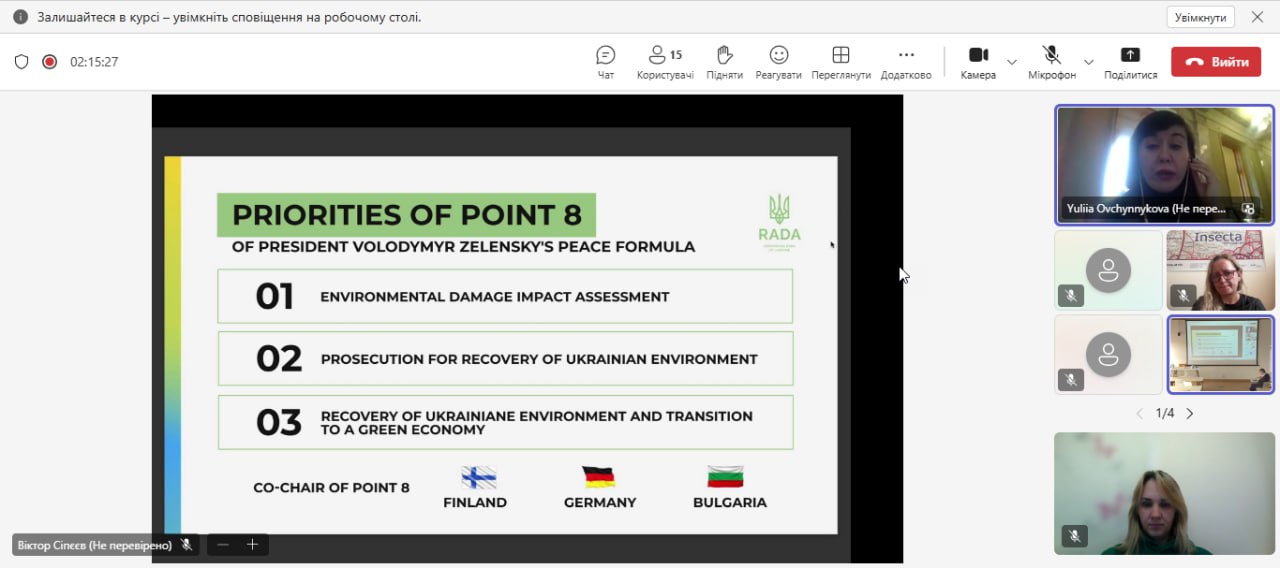
Task: Expand the microphone options dropdown arrow
Action: tap(1088, 62)
